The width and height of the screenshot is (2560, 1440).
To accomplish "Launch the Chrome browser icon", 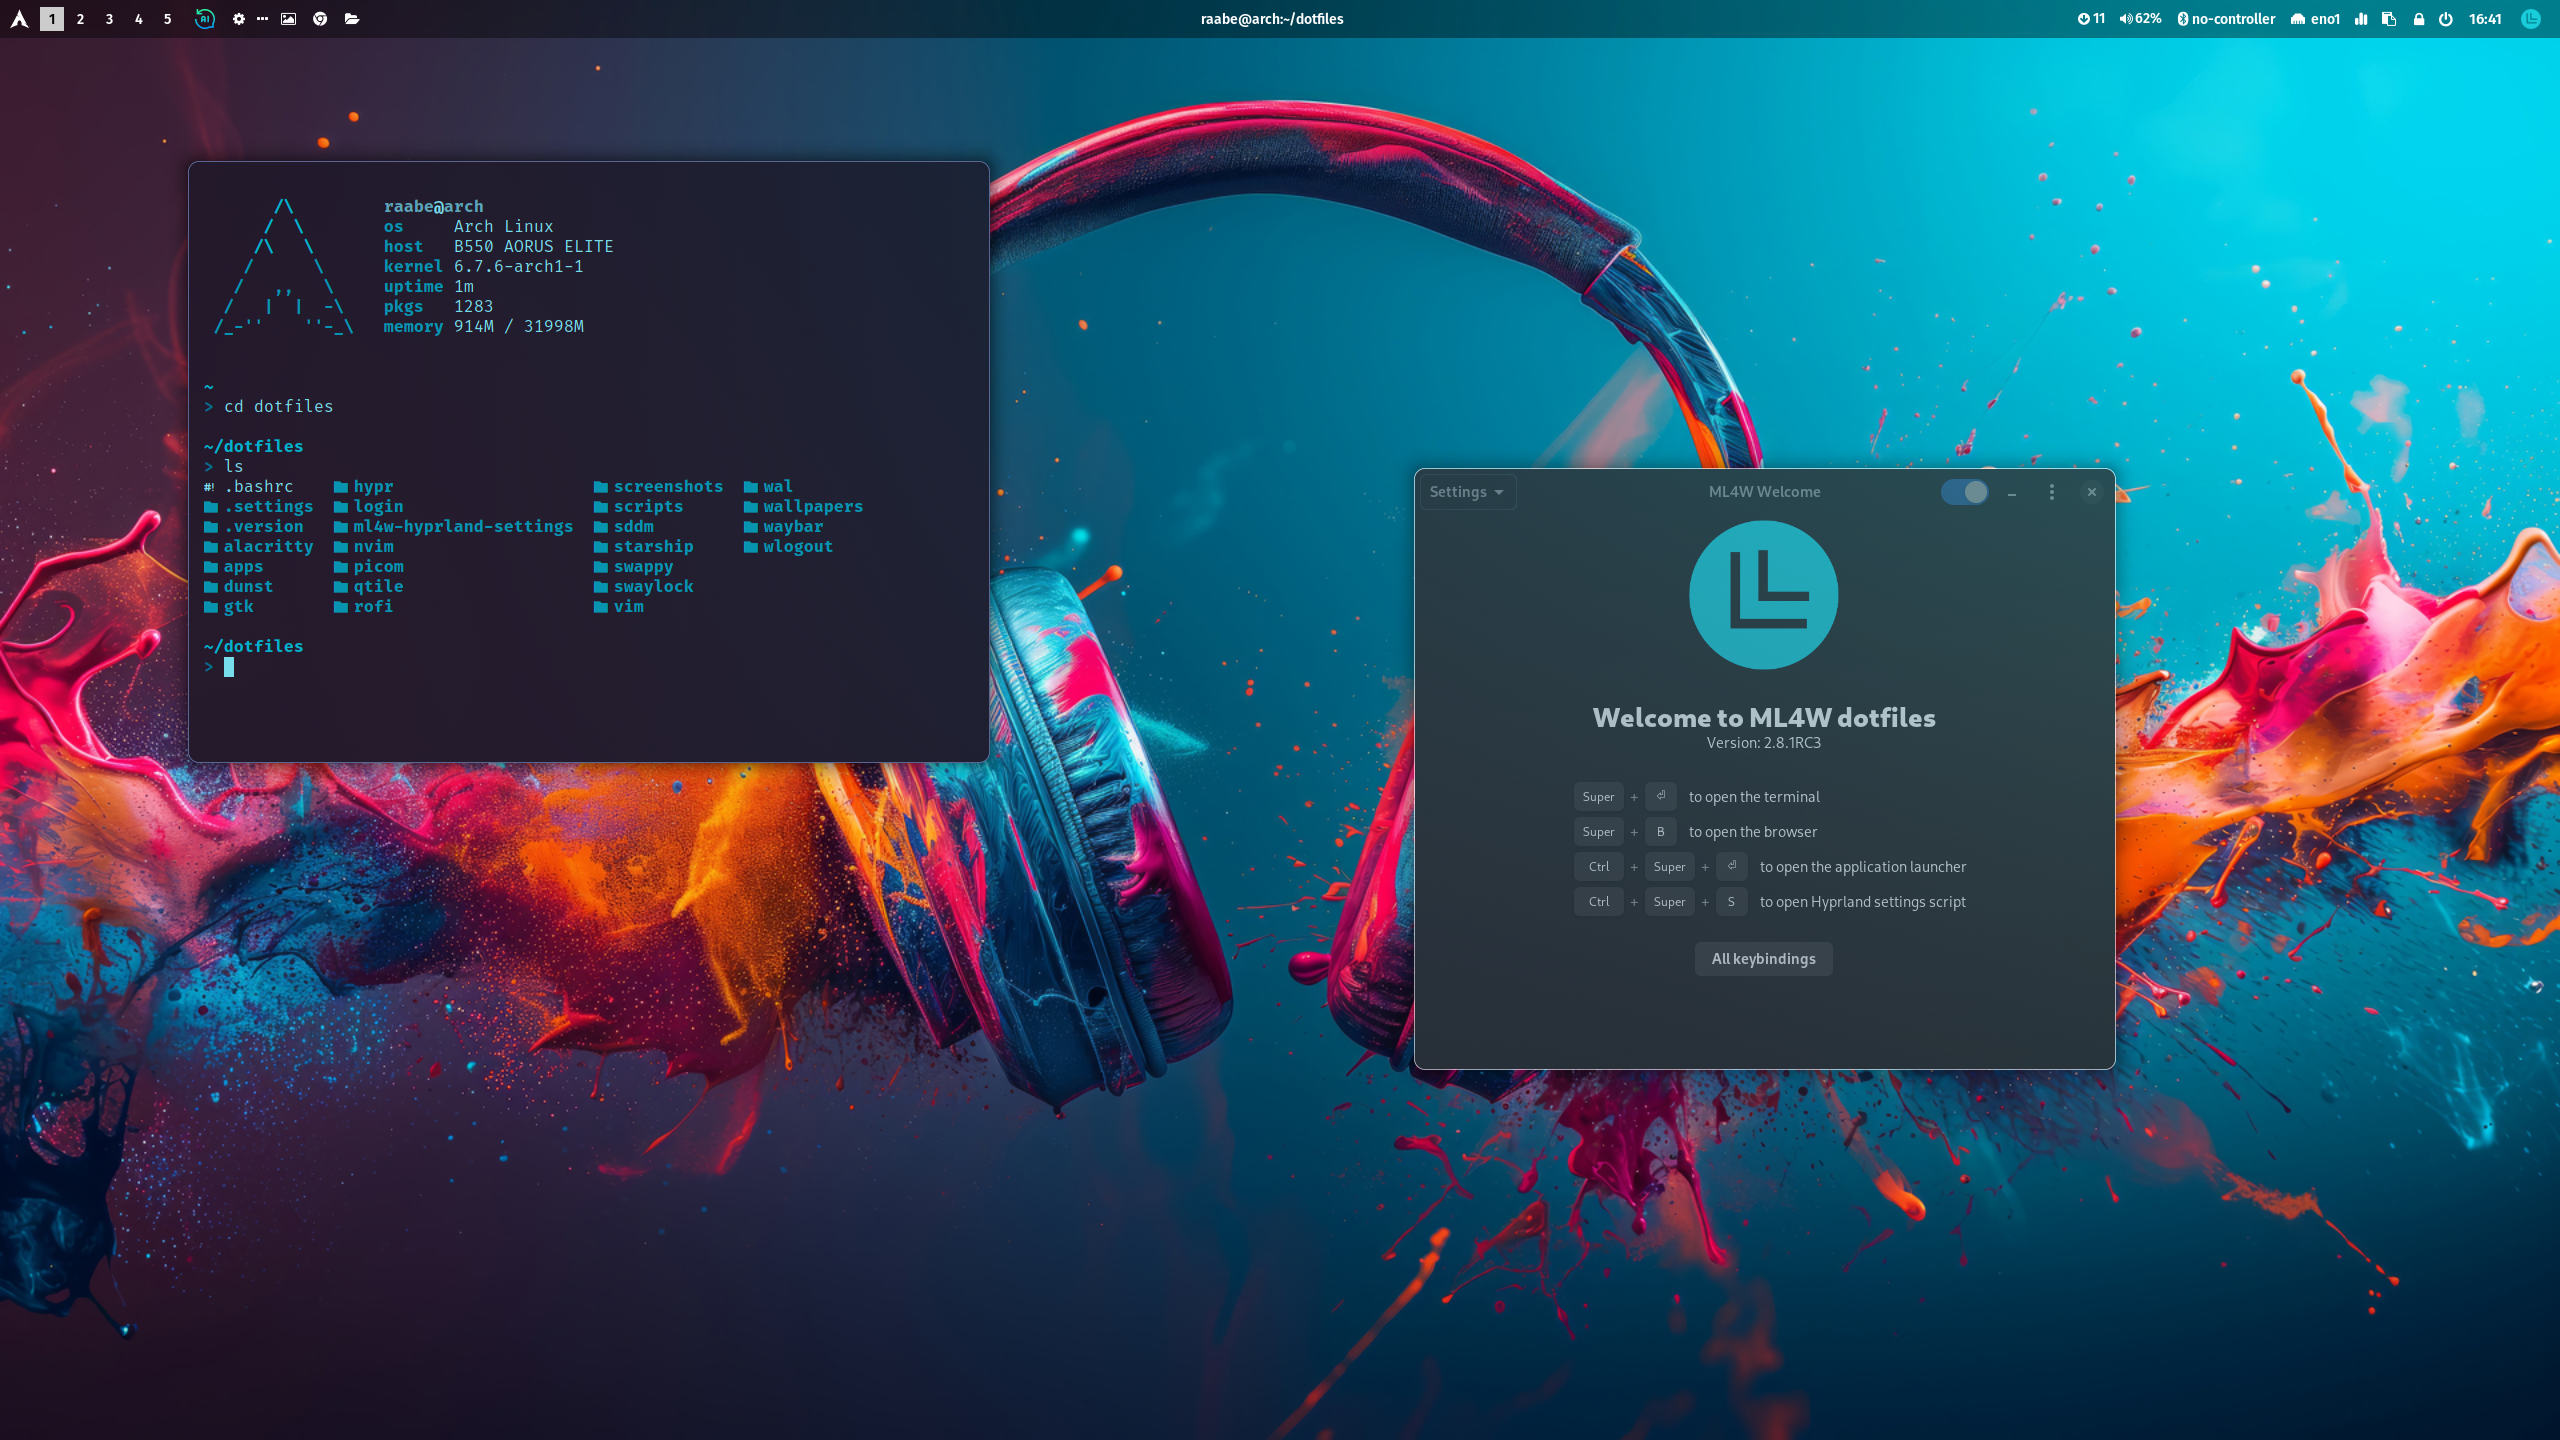I will (320, 19).
